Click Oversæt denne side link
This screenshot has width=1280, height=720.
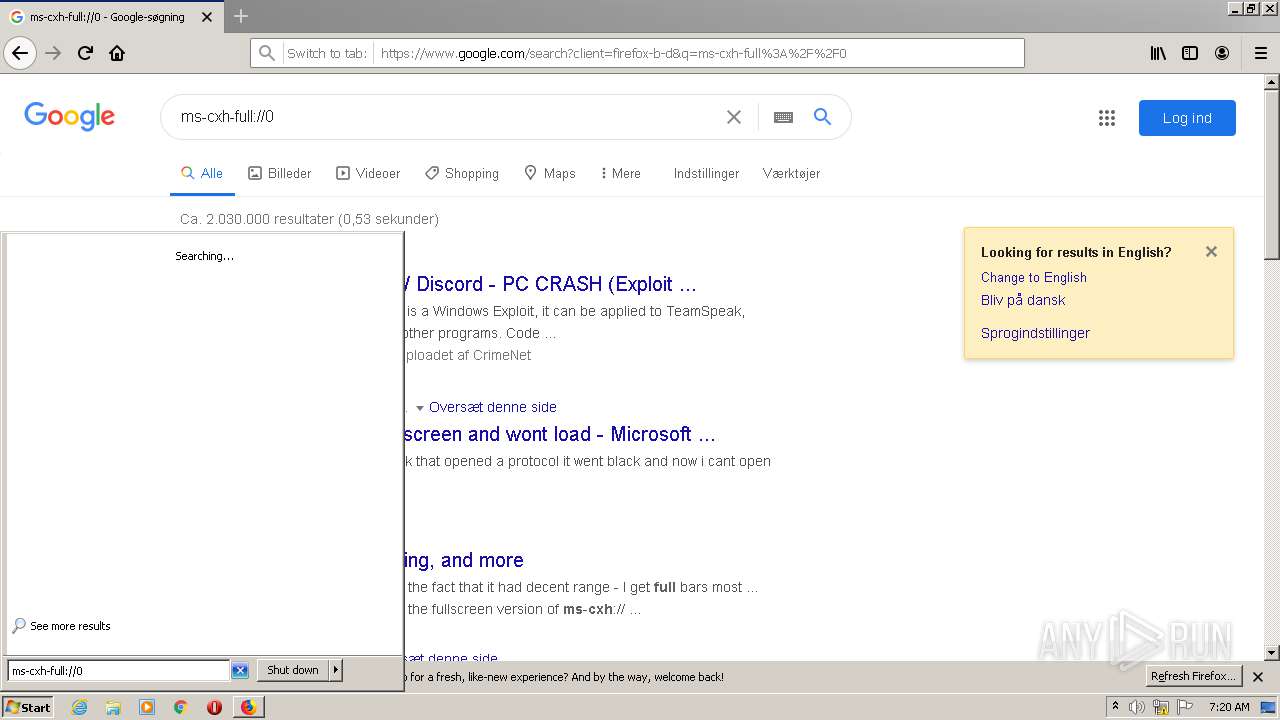tap(493, 407)
